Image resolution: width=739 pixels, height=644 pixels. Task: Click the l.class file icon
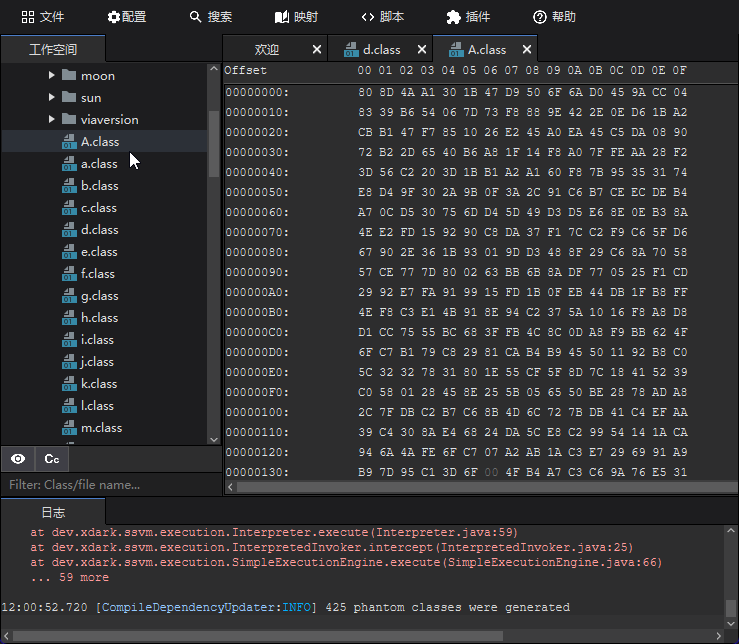[x=69, y=405]
